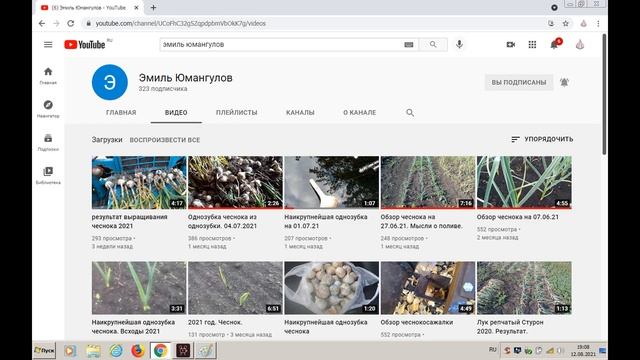Toggle the channel notification bell
640x360 pixels.
coord(564,82)
